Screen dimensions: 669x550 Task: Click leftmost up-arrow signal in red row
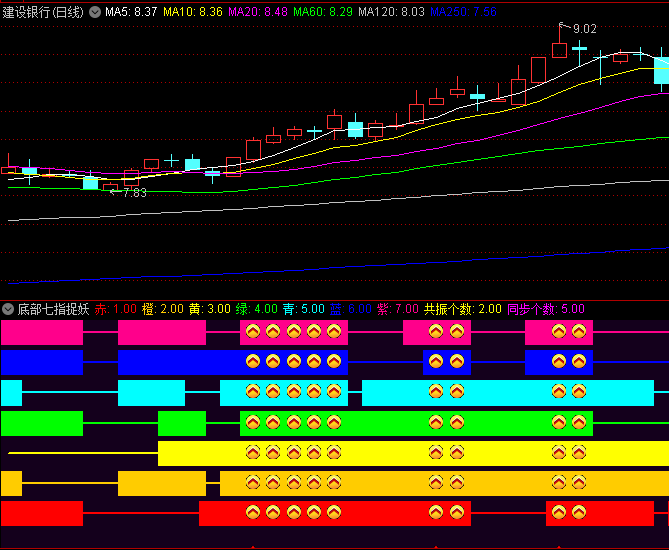(x=253, y=512)
